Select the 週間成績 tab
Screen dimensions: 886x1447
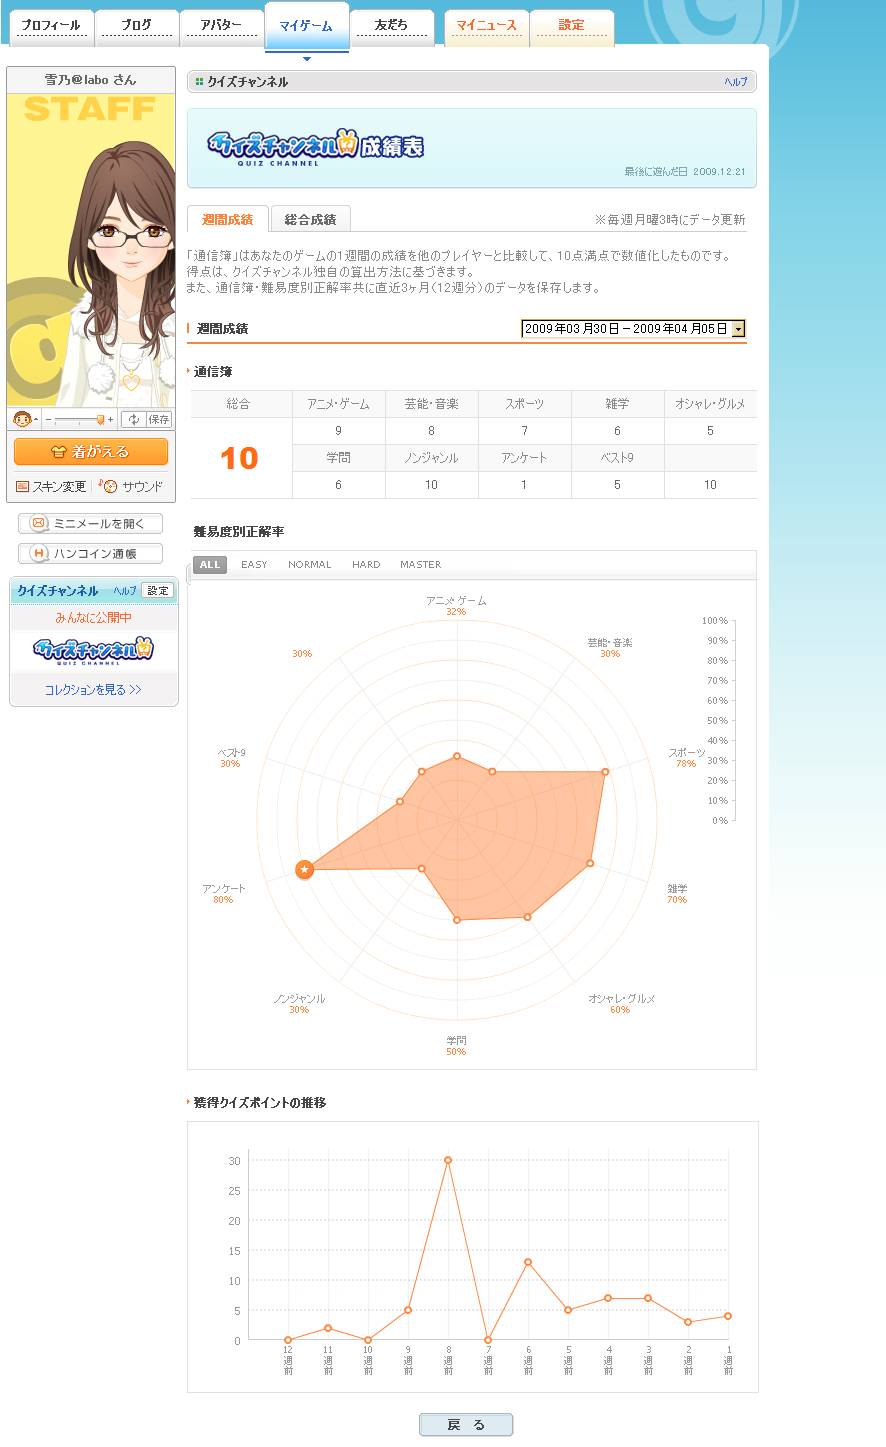click(x=228, y=219)
